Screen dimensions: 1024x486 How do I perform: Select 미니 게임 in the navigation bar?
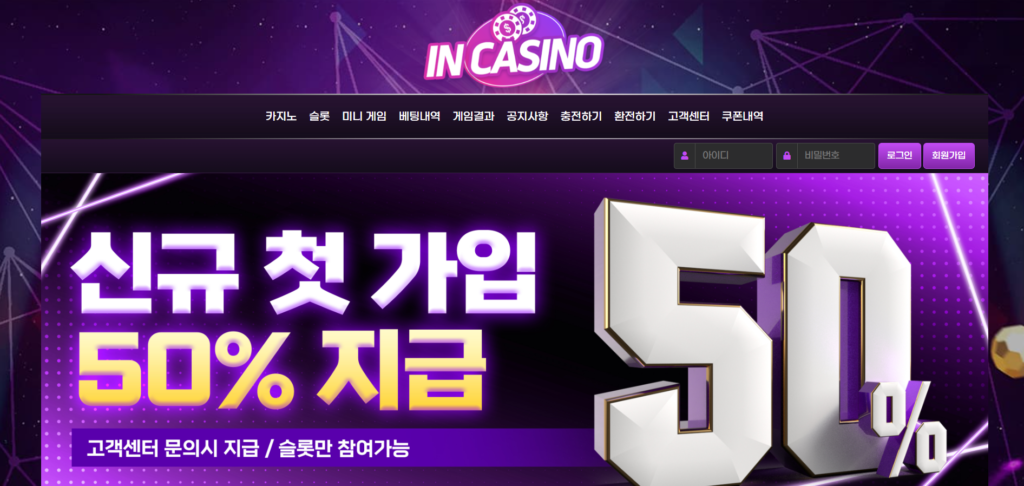pyautogui.click(x=364, y=116)
